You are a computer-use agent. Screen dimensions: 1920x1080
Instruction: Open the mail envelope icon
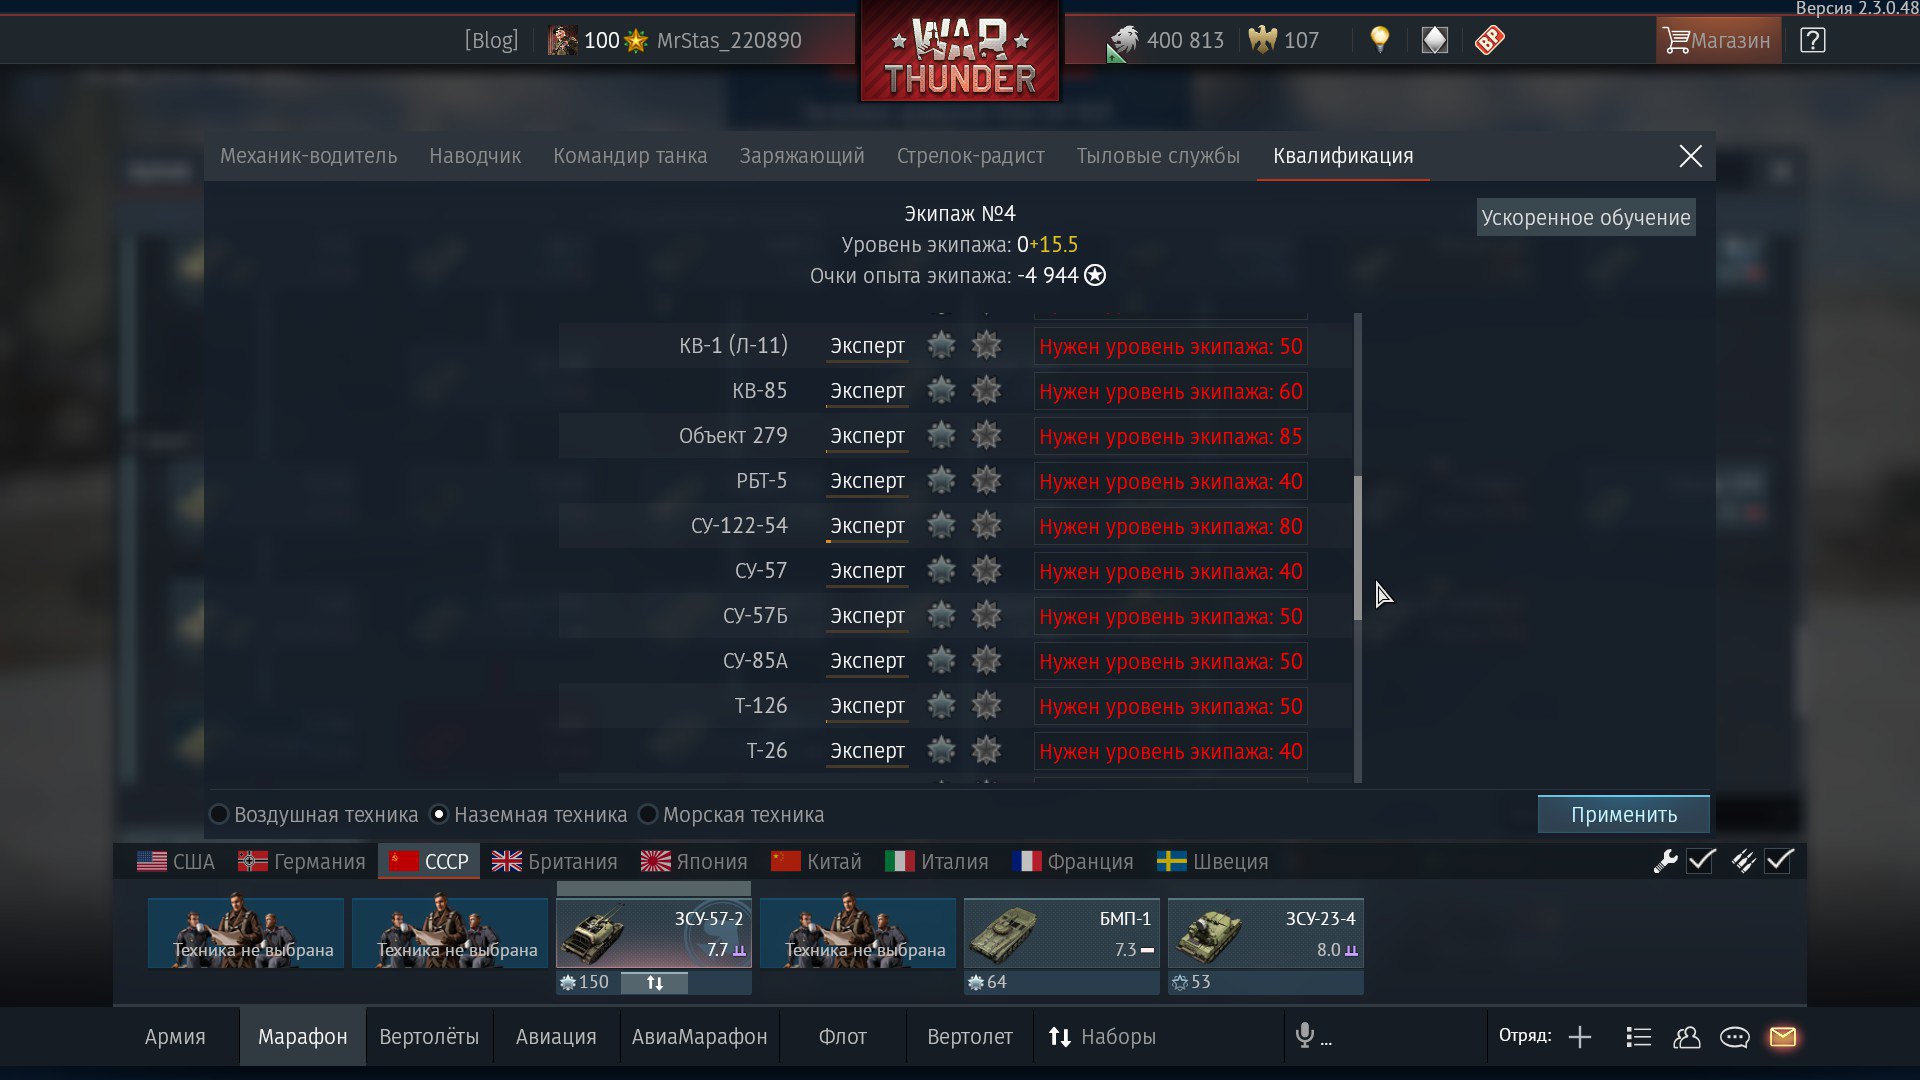1783,1037
